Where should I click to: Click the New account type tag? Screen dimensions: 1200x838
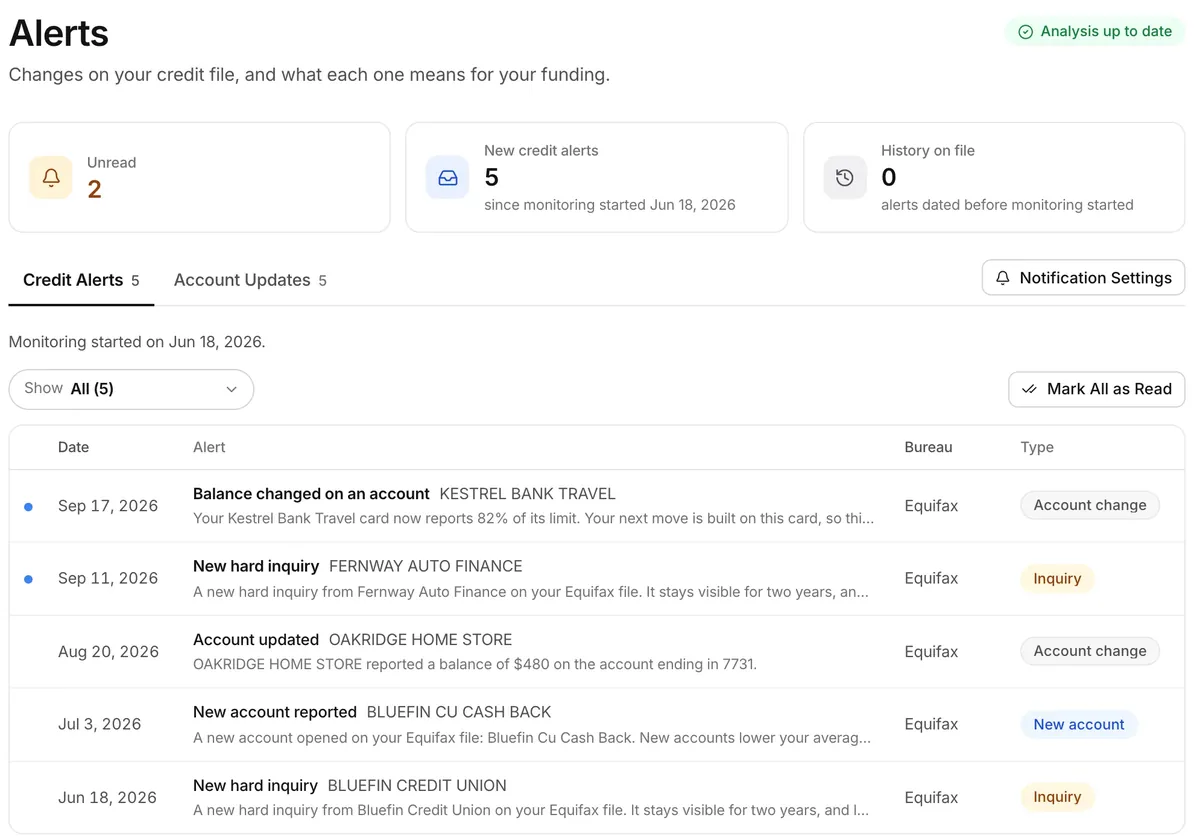point(1079,724)
